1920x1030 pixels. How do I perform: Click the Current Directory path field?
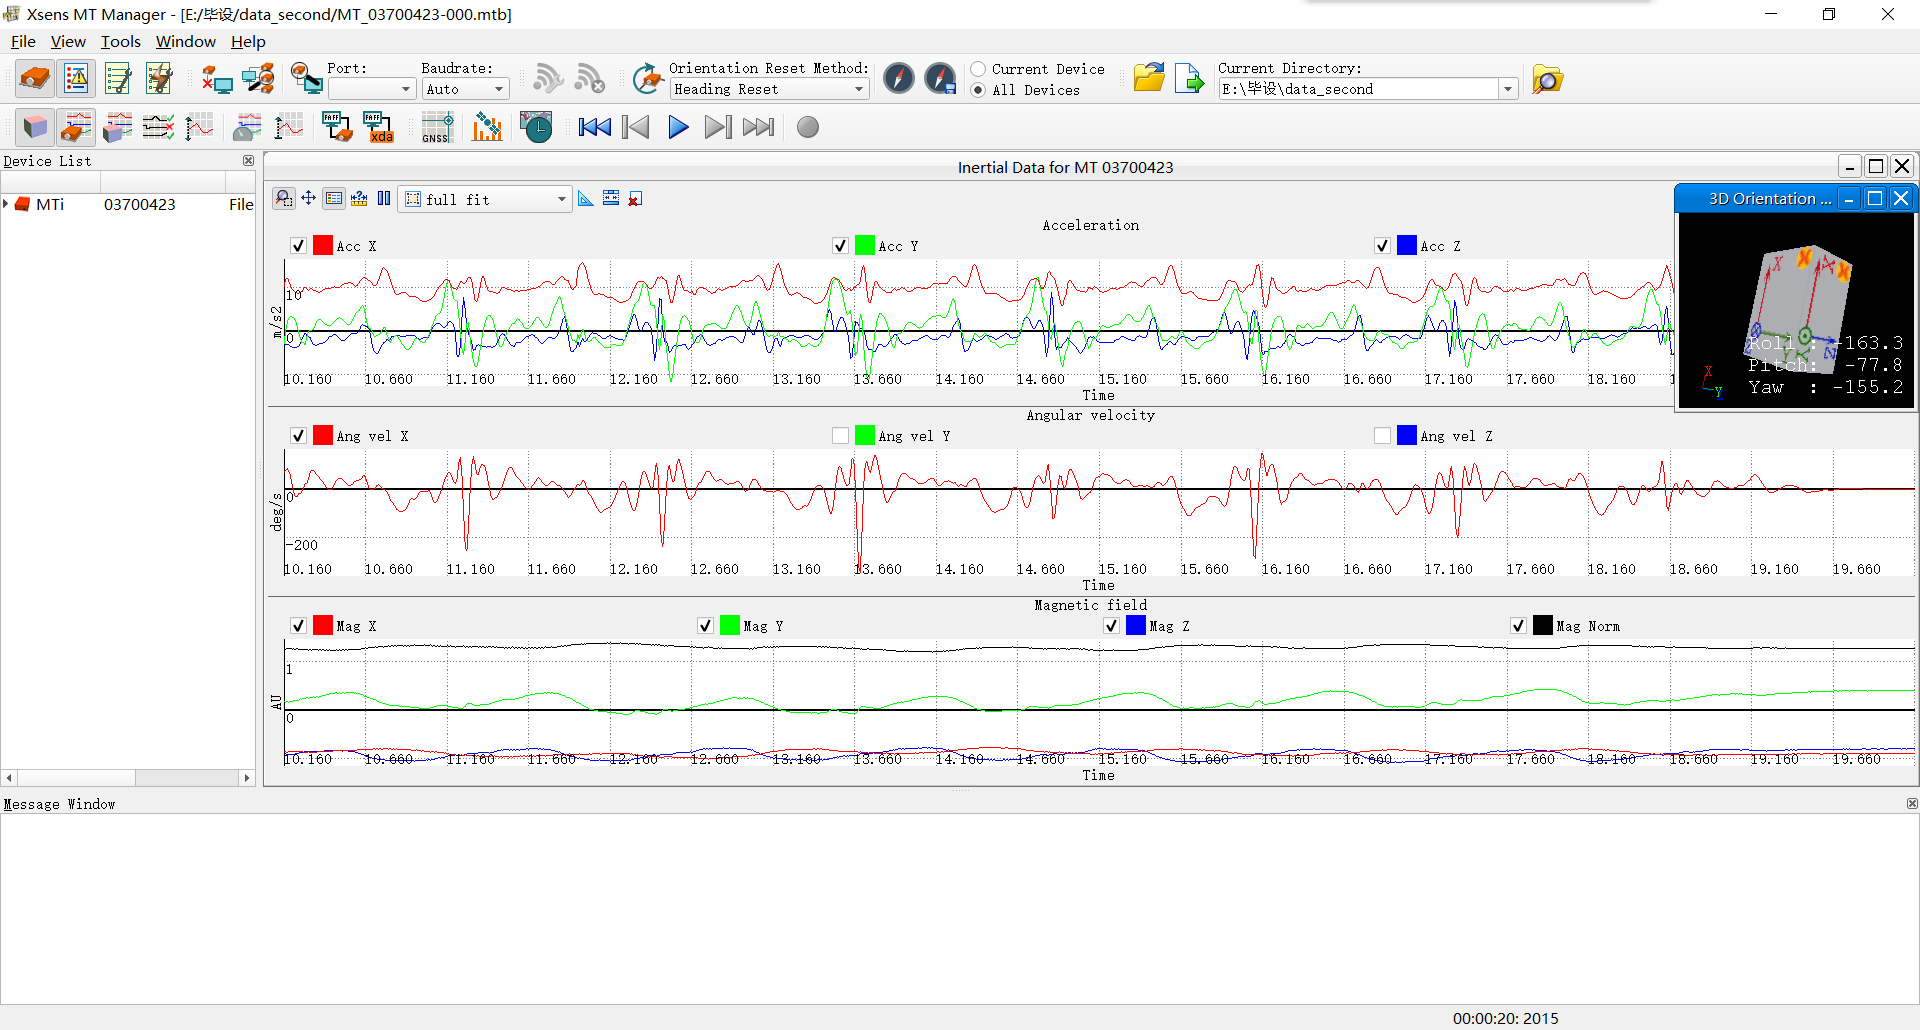click(x=1358, y=89)
